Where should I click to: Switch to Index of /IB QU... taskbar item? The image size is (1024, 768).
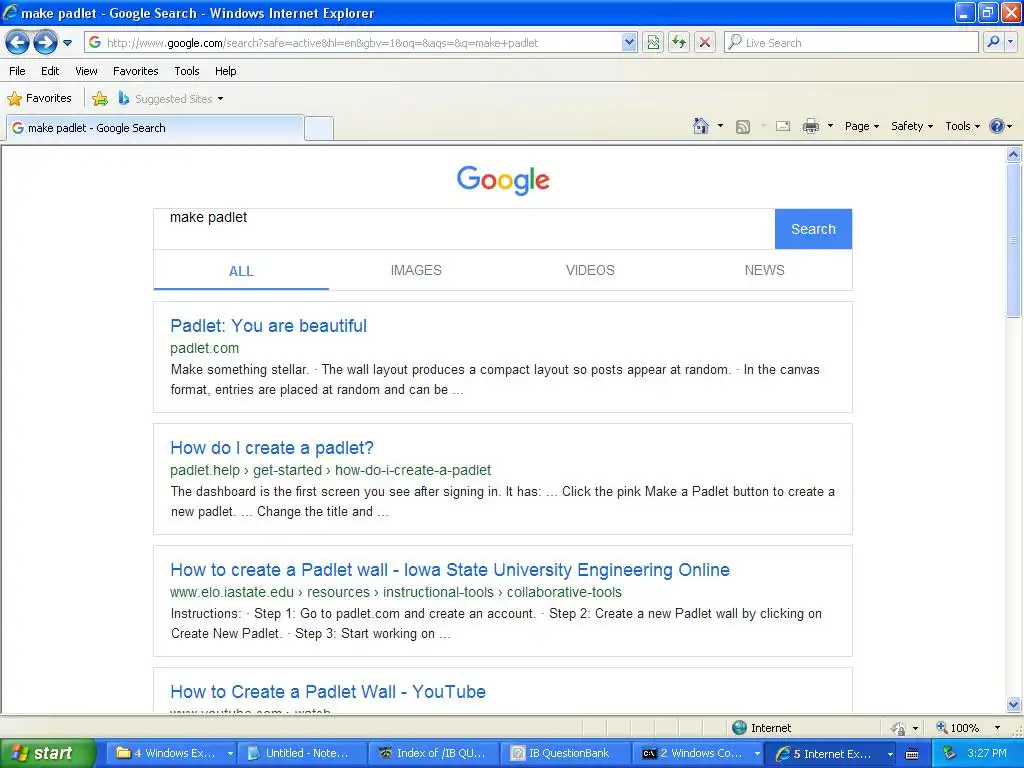tap(434, 753)
